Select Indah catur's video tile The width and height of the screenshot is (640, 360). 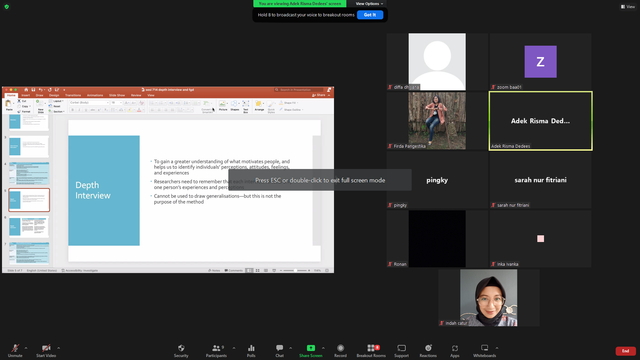click(489, 298)
